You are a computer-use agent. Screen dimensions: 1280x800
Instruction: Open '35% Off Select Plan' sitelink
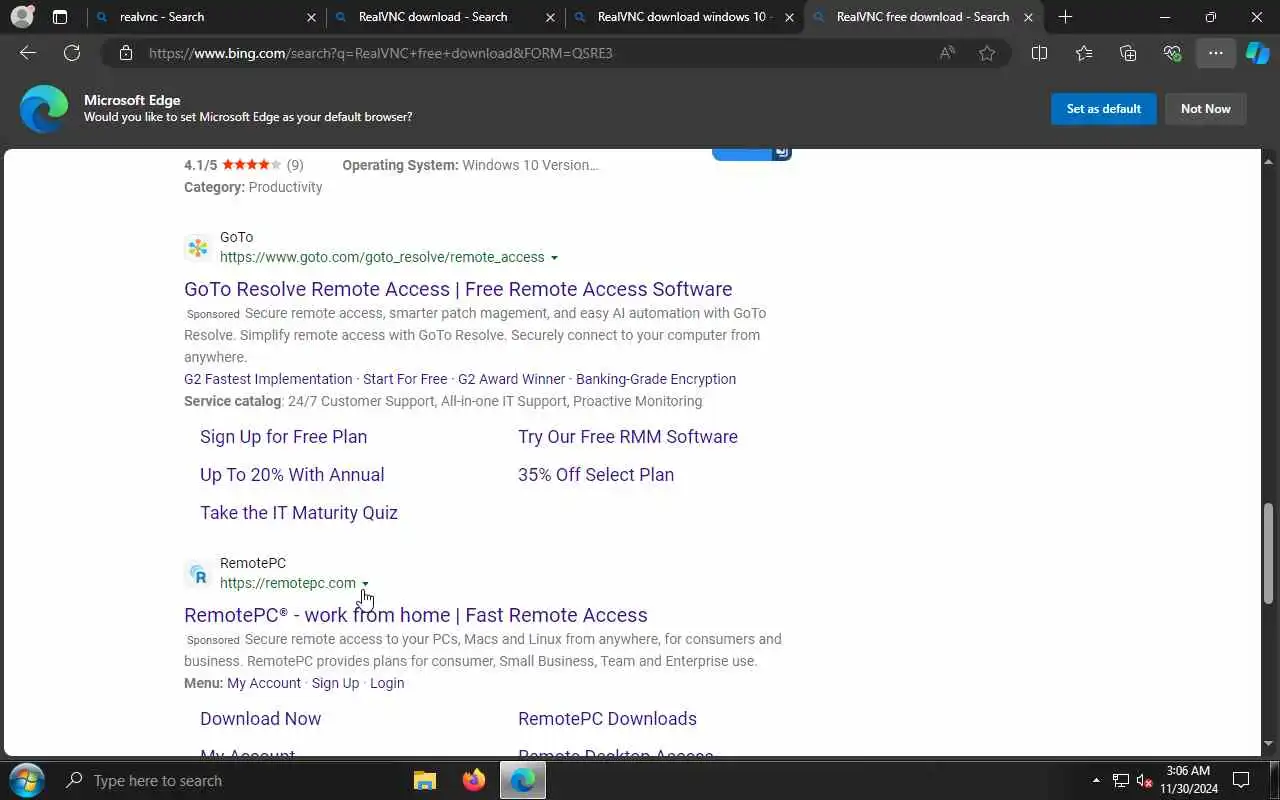[596, 475]
